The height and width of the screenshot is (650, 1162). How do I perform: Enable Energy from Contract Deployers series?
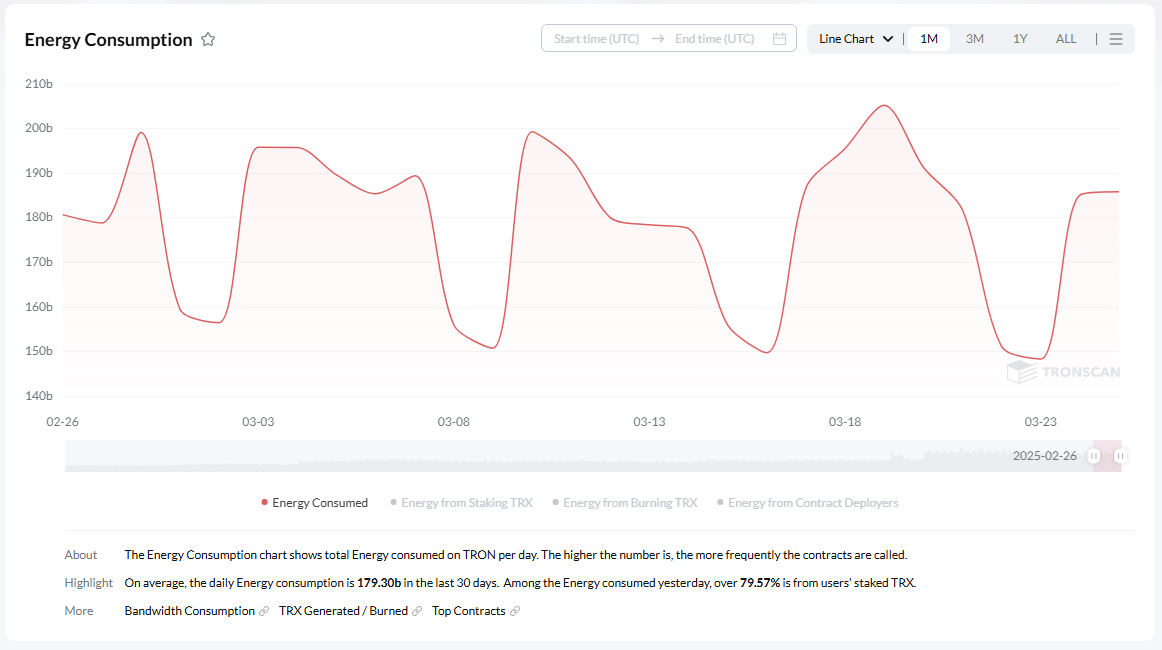coord(807,503)
